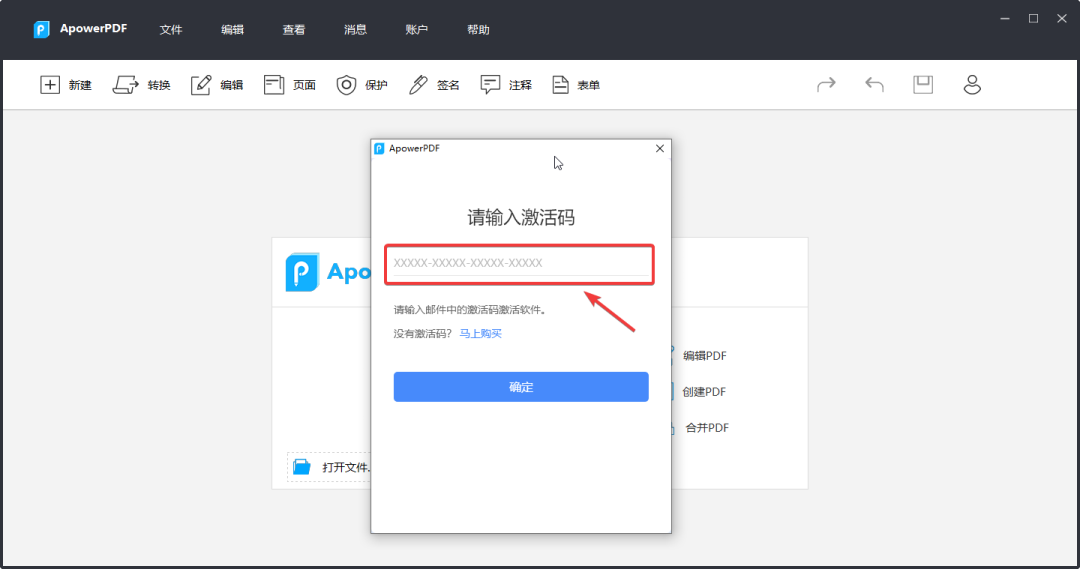This screenshot has width=1080, height=569.
Task: Click the dialog's small ApowerPDF icon
Action: [x=379, y=148]
